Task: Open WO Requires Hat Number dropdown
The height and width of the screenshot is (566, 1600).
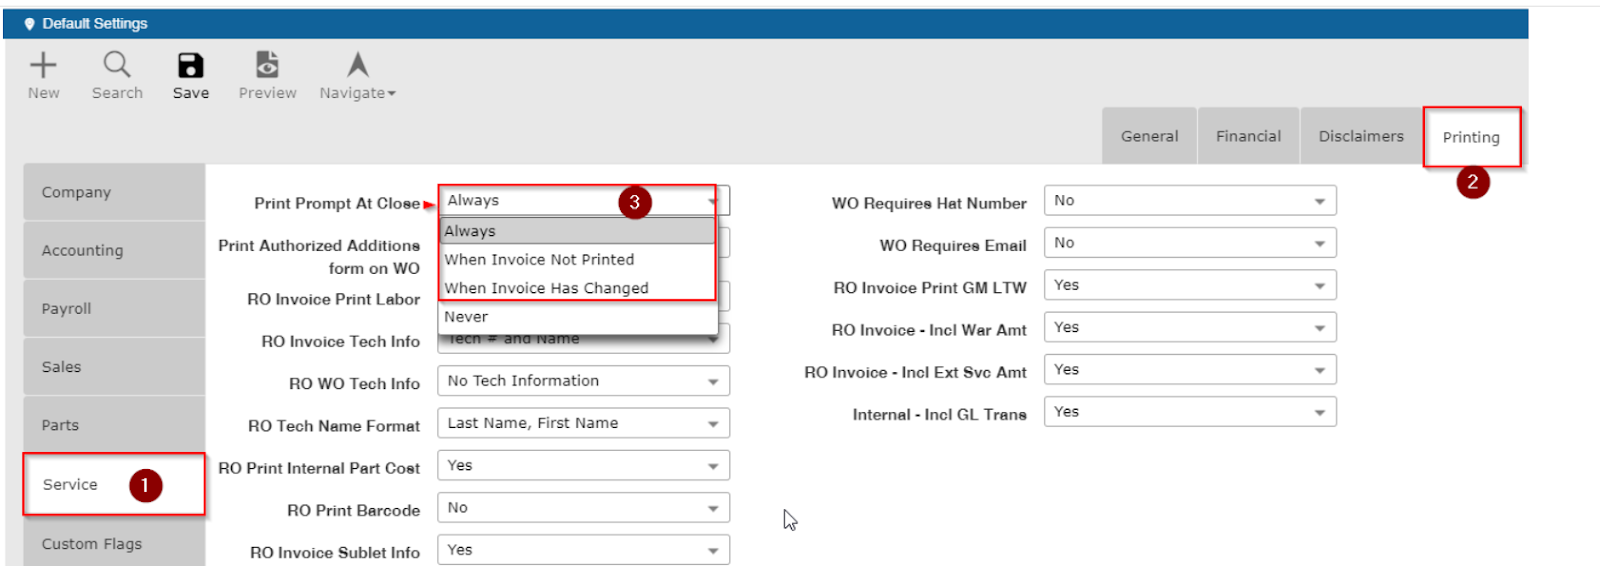Action: tap(1190, 200)
